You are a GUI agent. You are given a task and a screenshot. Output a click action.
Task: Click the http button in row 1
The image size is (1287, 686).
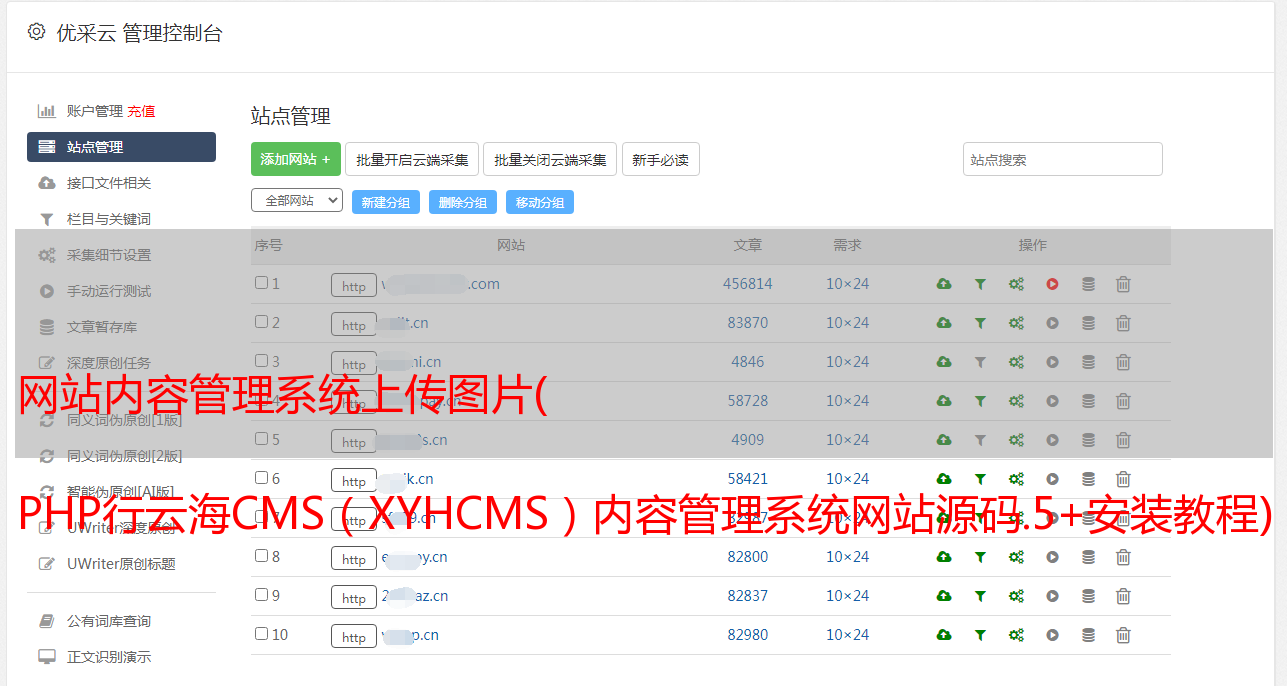tap(354, 286)
